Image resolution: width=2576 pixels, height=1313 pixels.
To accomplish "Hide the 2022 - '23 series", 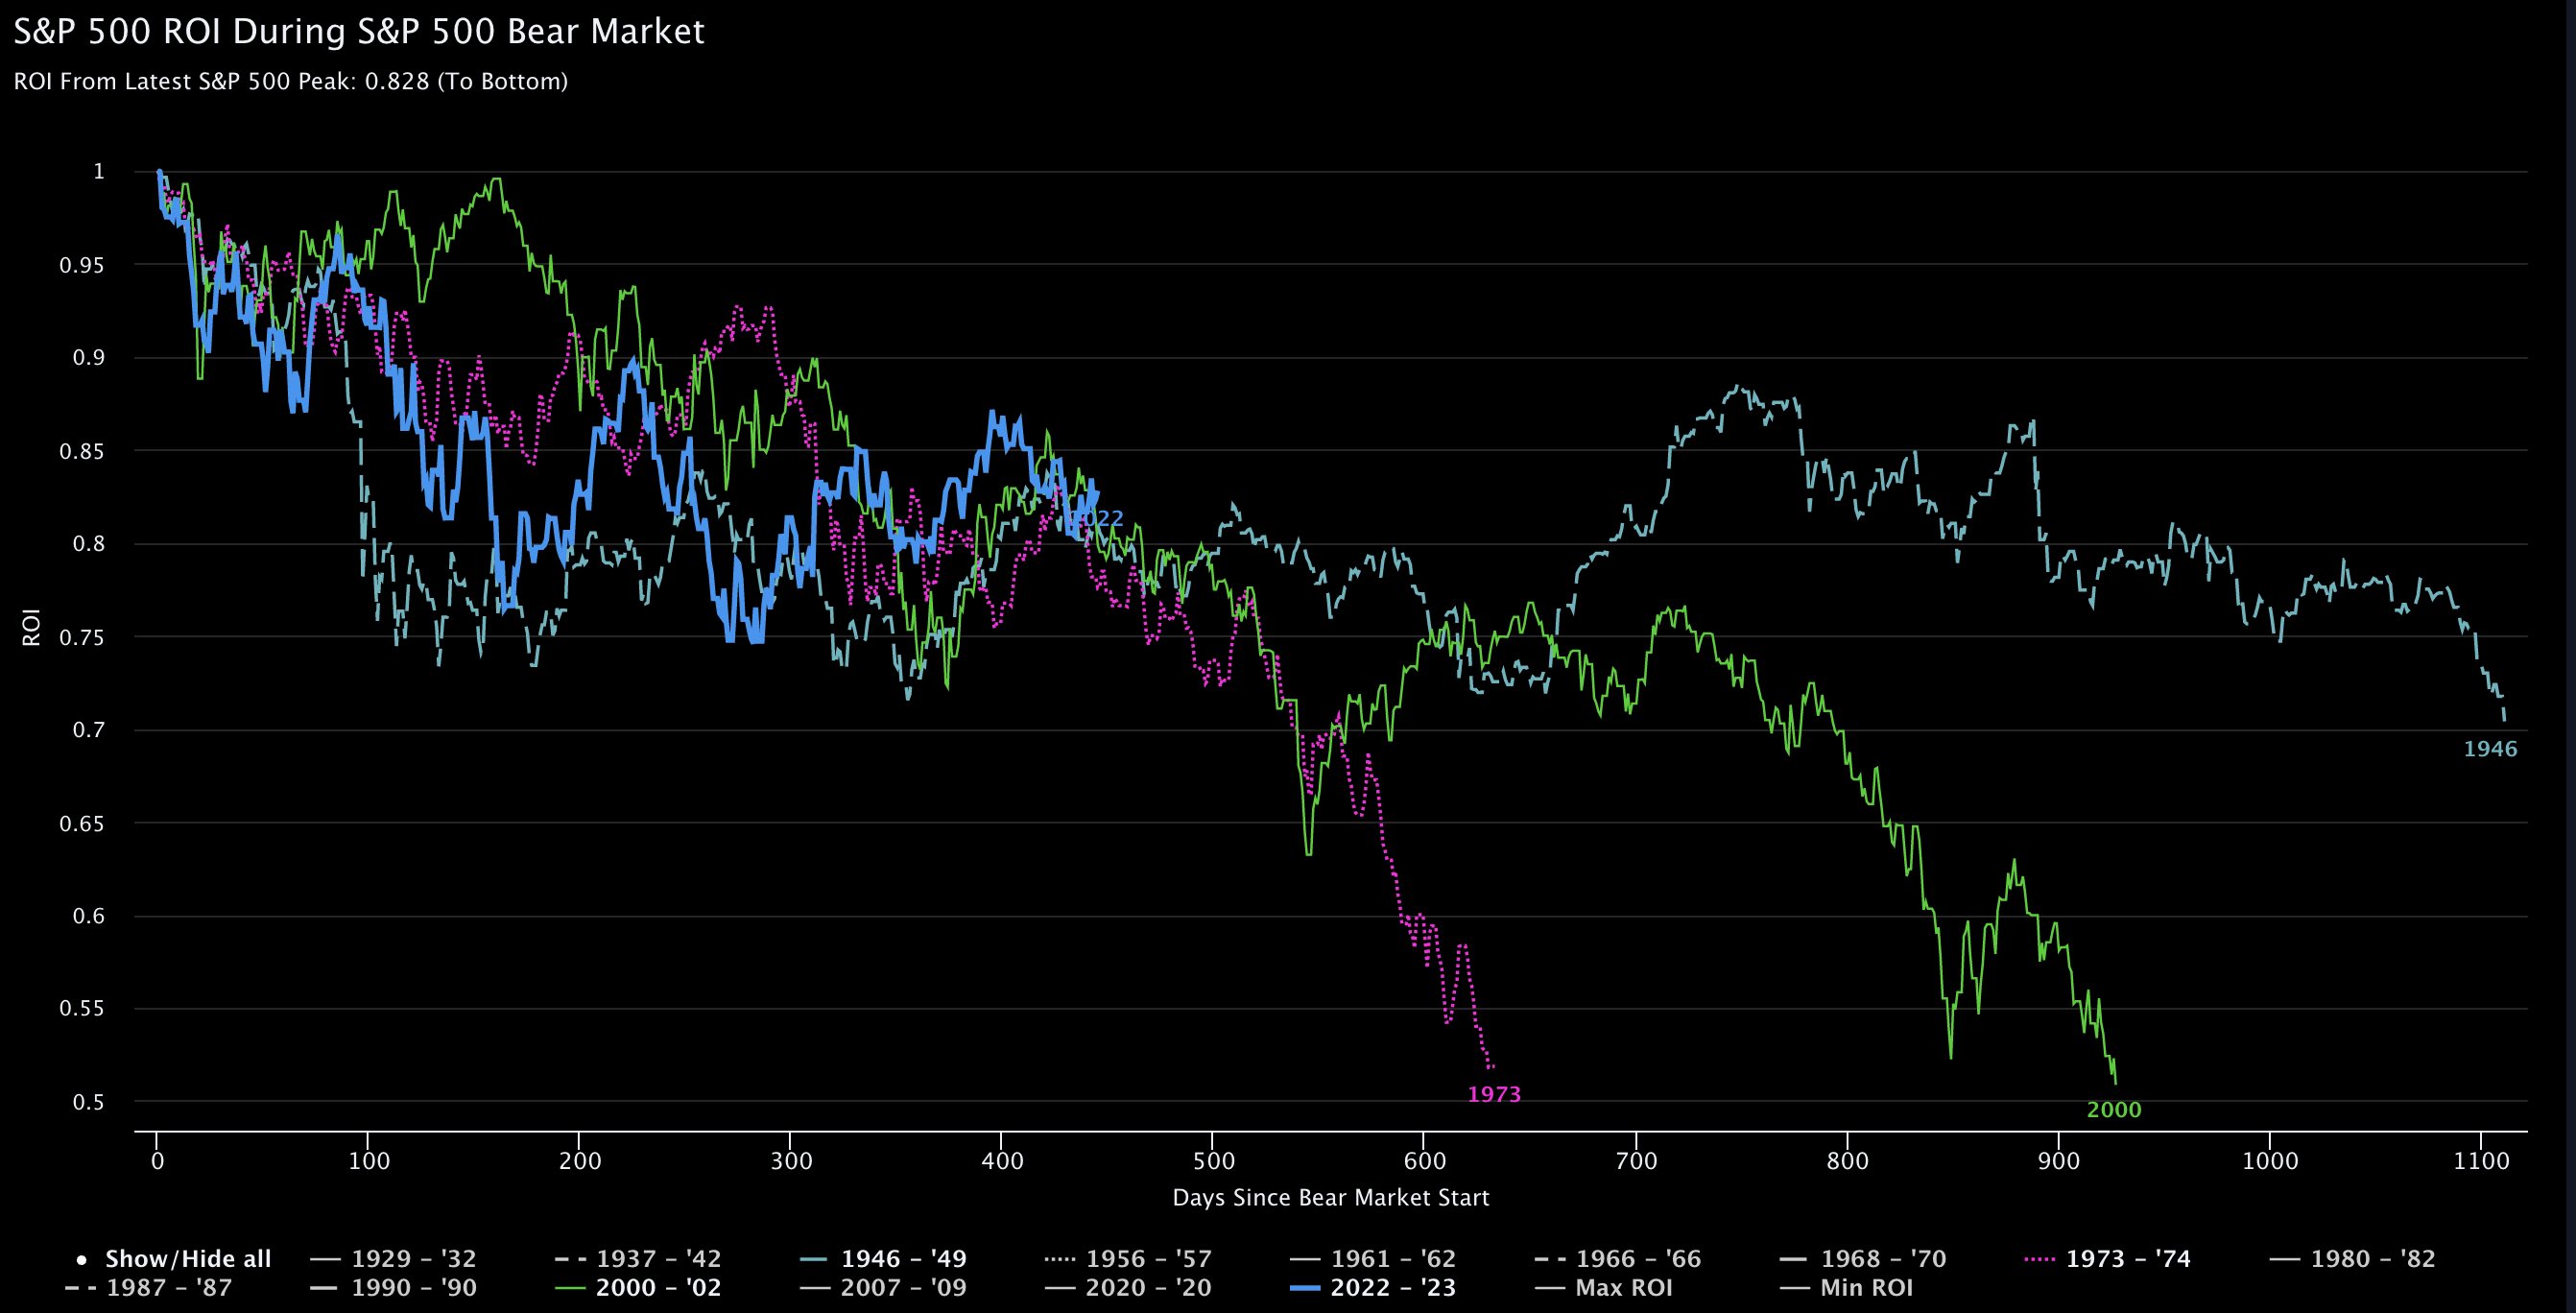I will [x=1372, y=1288].
